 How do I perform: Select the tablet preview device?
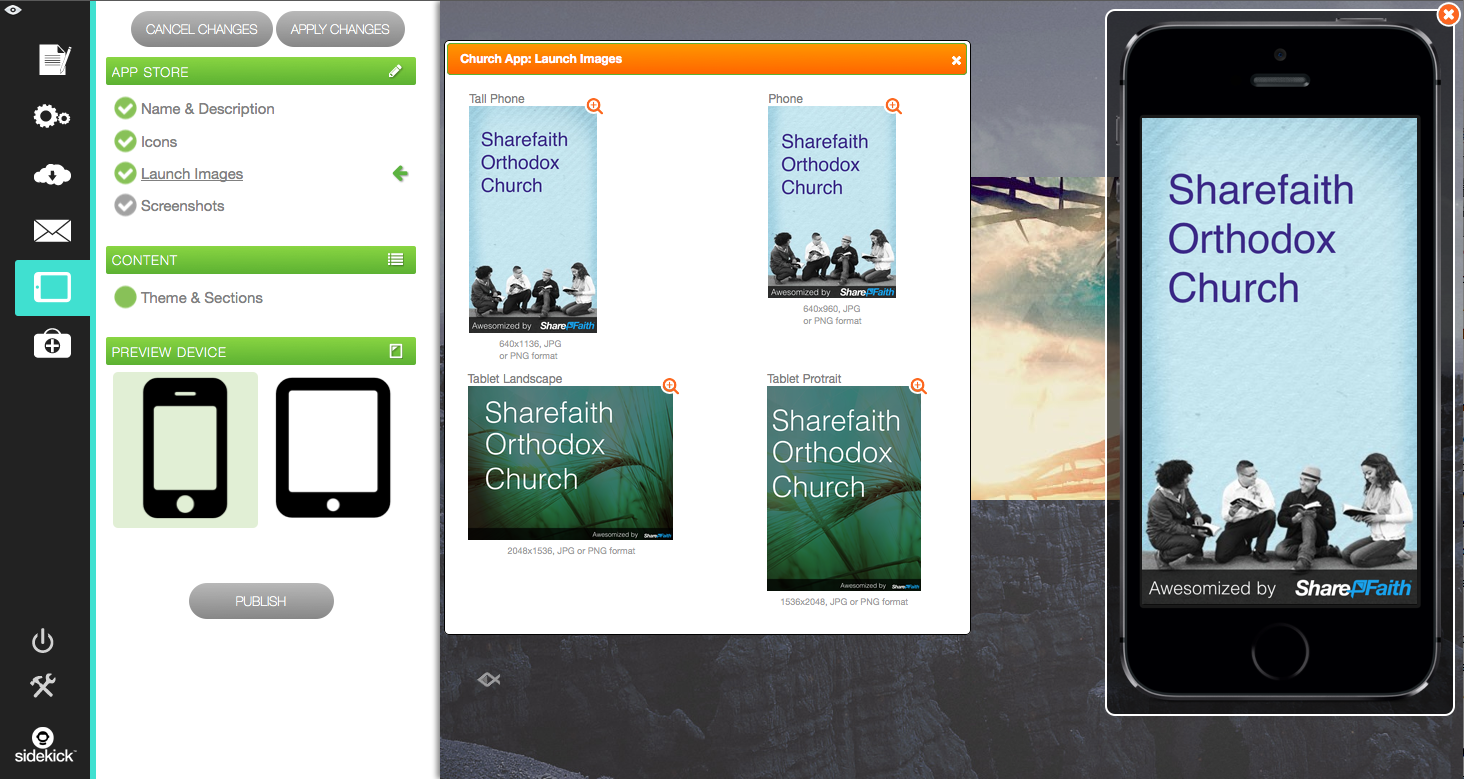[333, 448]
